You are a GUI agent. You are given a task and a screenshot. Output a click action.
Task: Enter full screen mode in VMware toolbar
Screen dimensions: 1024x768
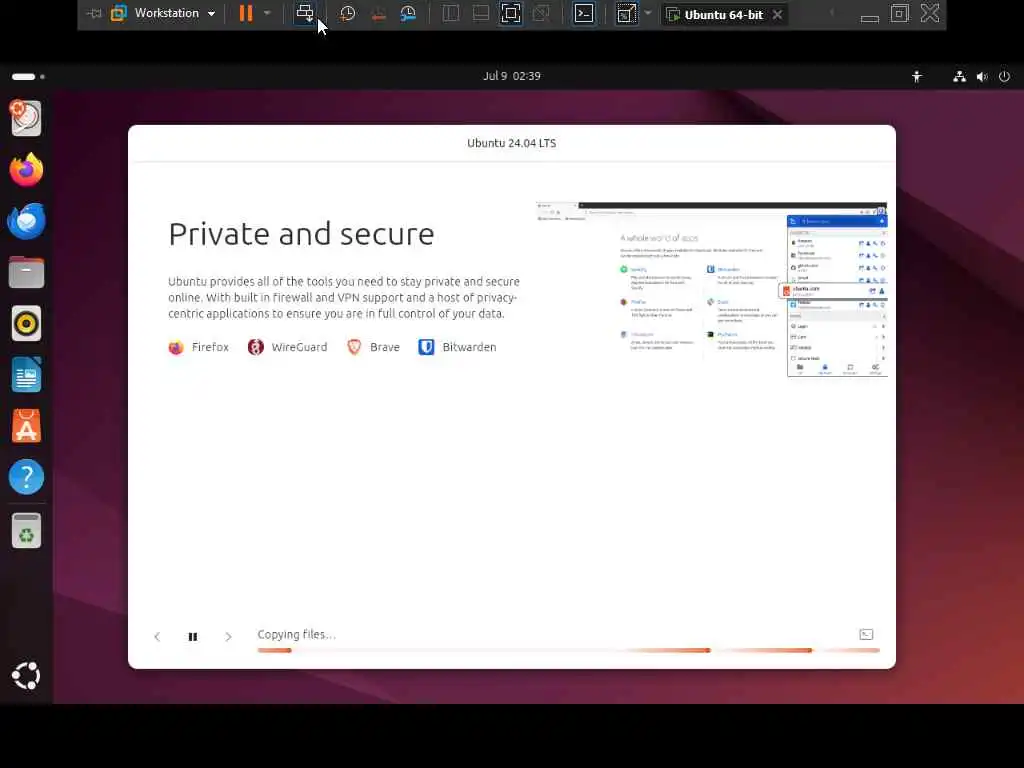(x=511, y=13)
